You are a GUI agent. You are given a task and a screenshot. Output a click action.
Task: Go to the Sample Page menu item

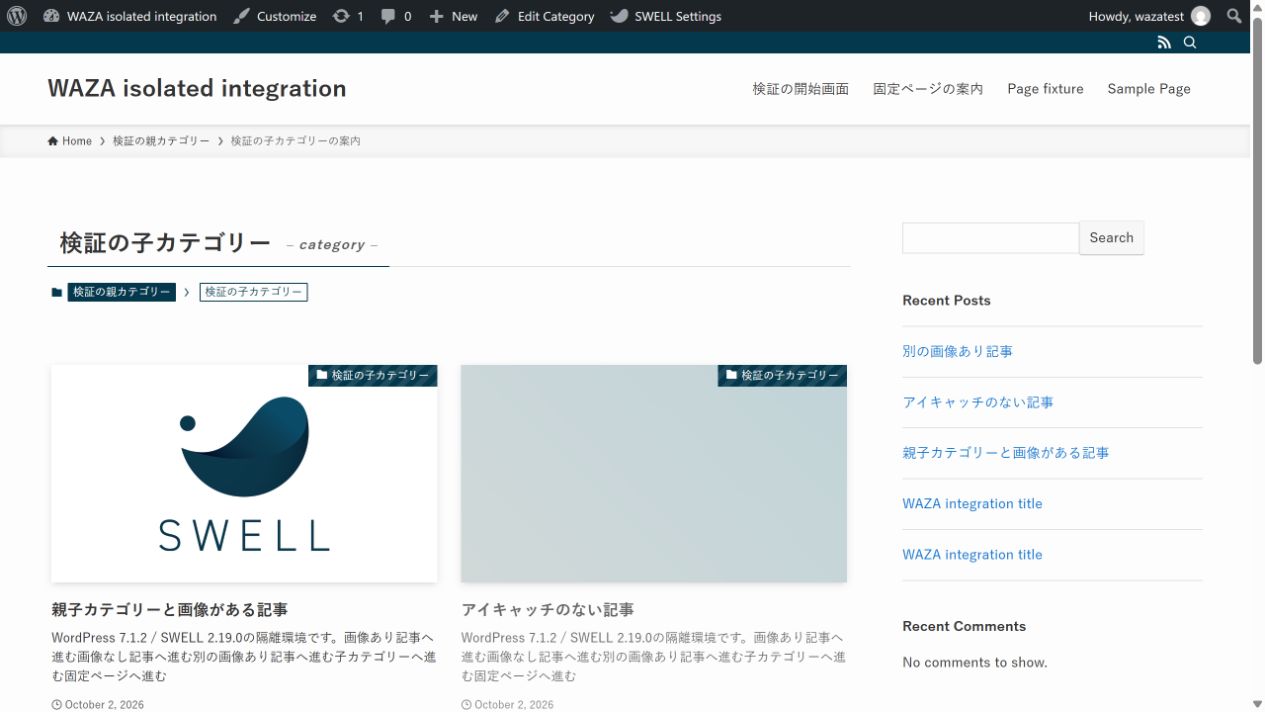tap(1149, 89)
